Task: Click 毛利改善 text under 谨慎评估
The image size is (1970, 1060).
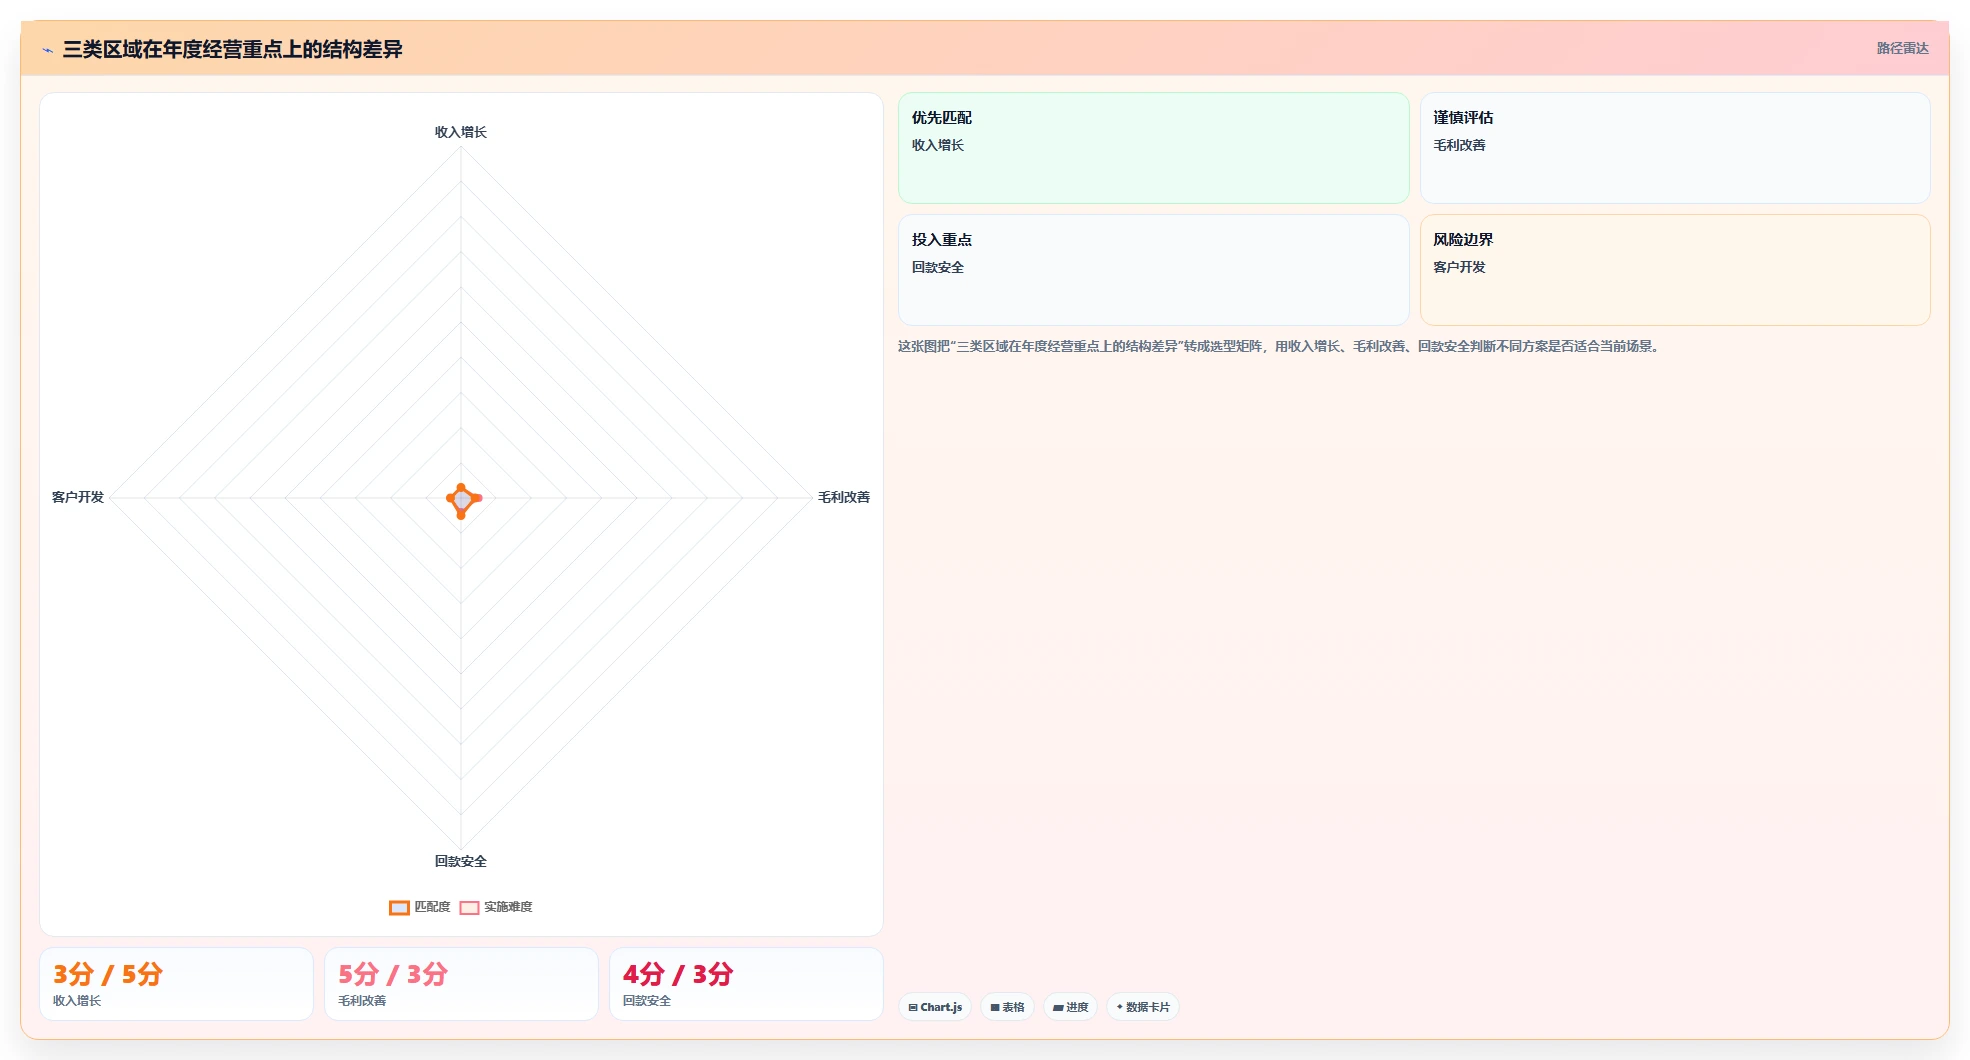Action: [1459, 145]
